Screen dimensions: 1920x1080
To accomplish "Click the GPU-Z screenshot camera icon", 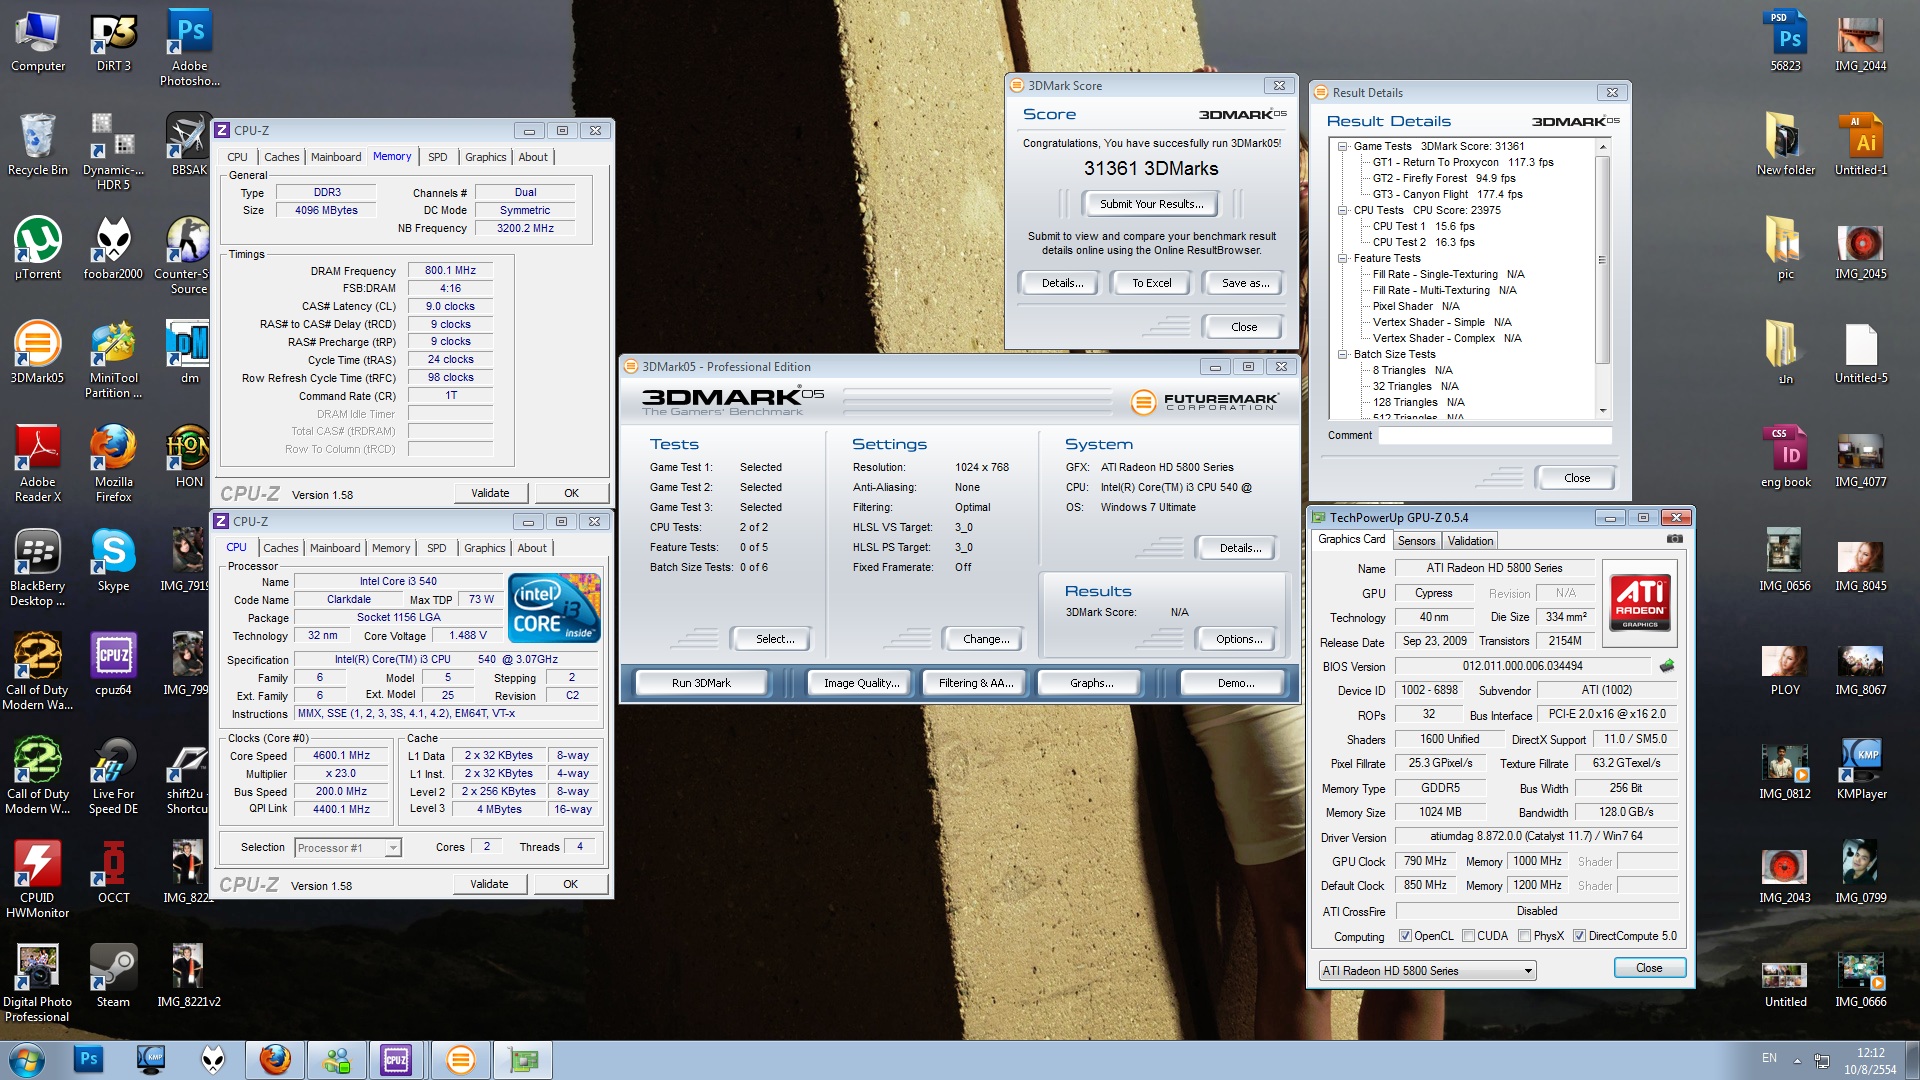I will [x=1674, y=539].
